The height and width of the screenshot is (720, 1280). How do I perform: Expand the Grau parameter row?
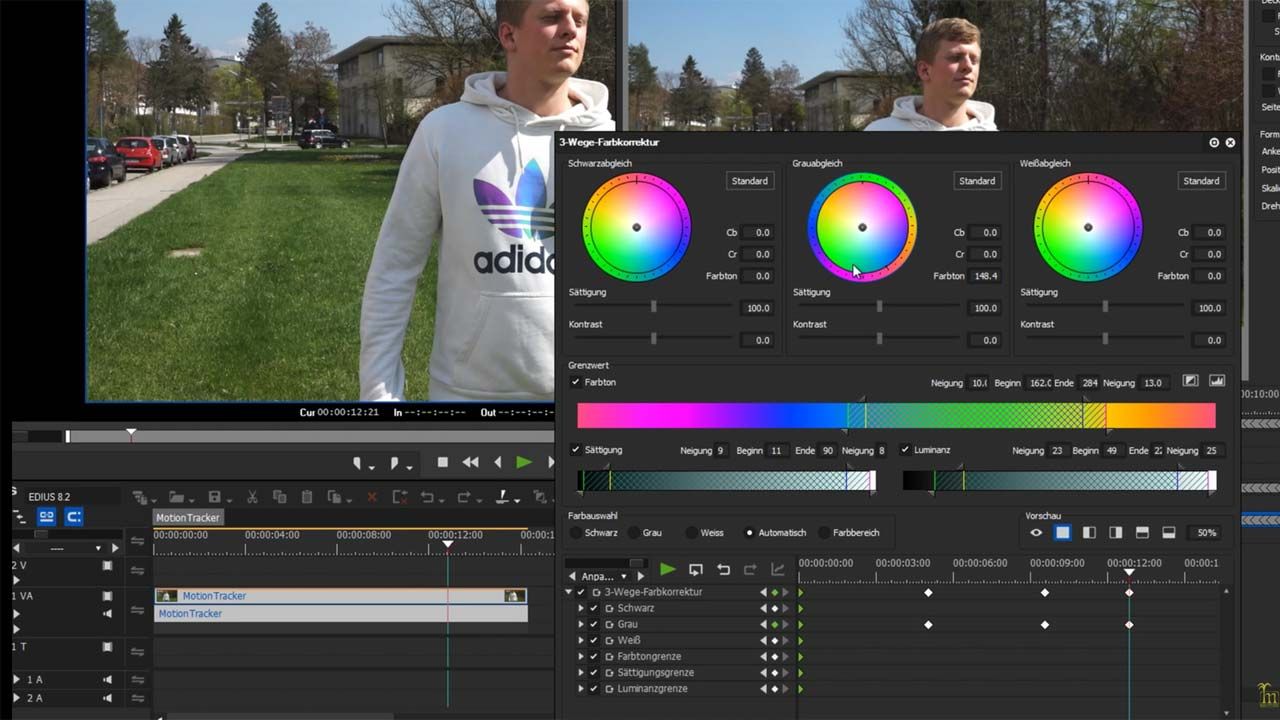point(581,624)
